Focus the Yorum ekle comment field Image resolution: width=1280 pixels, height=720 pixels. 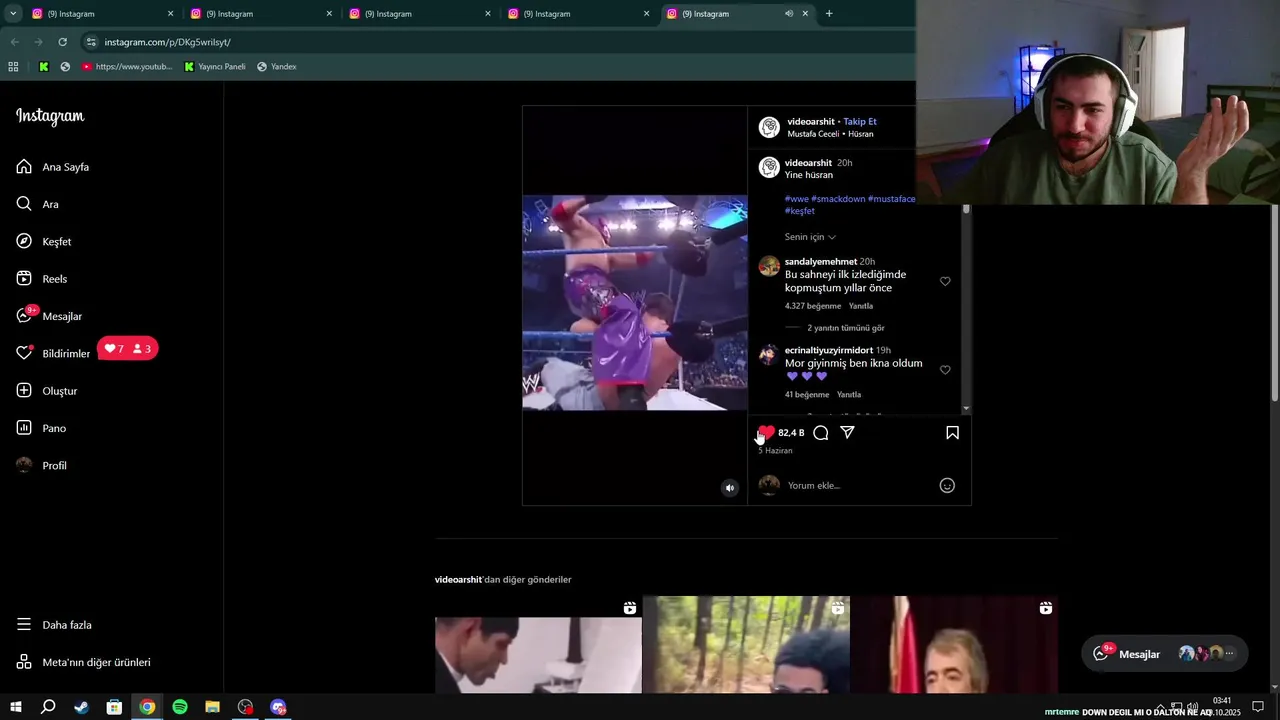click(860, 486)
